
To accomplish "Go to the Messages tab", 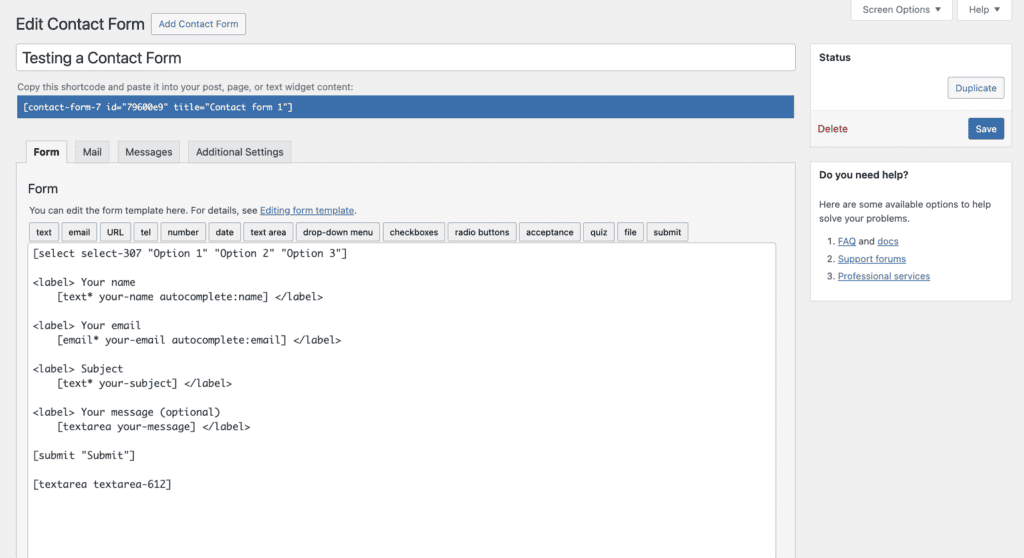I will [149, 152].
